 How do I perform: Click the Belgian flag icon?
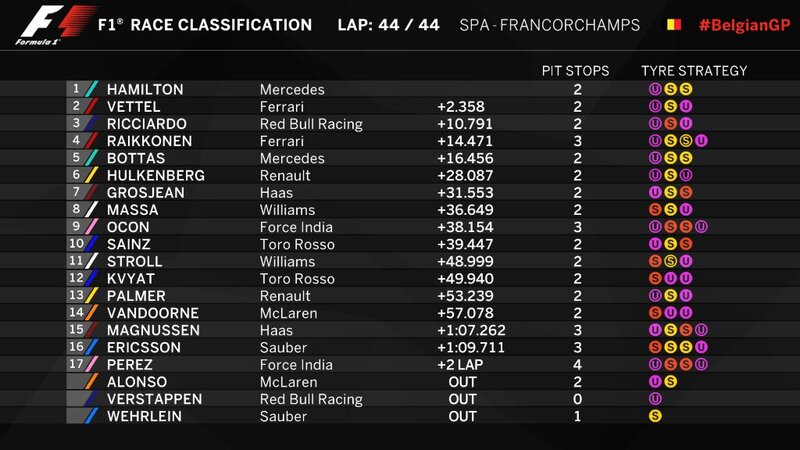coord(673,25)
